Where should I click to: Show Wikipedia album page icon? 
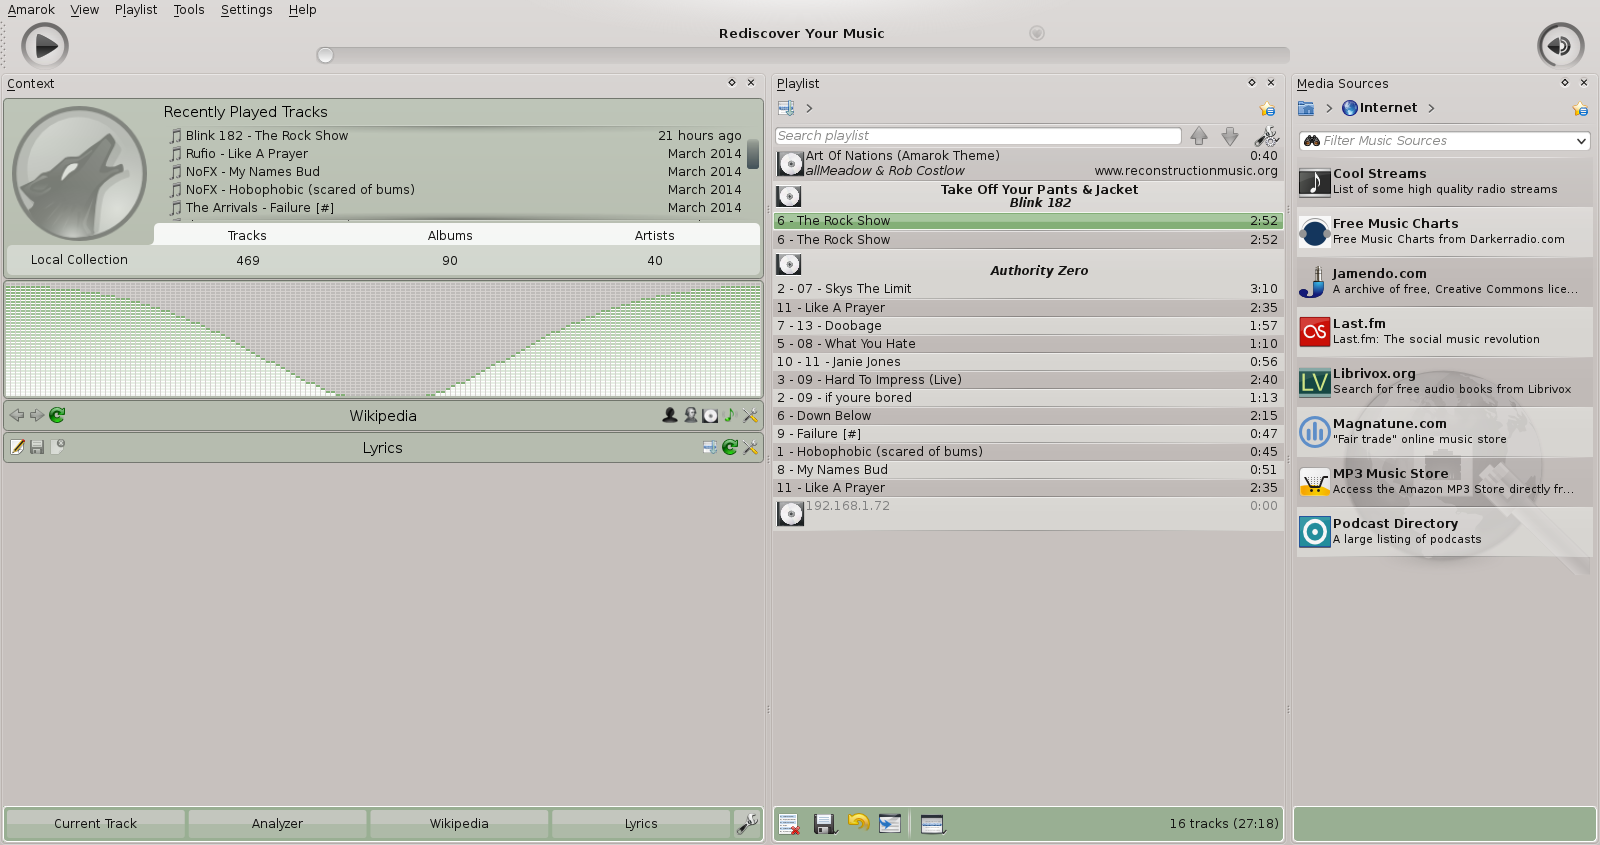pos(710,415)
